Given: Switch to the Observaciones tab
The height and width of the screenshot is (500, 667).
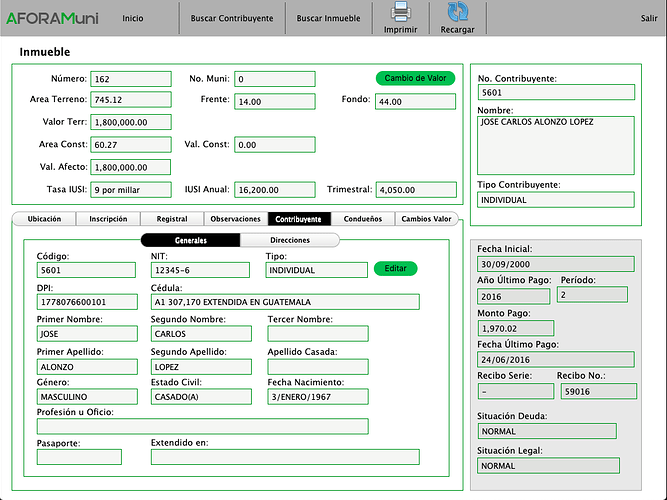Looking at the screenshot, I should coord(236,219).
